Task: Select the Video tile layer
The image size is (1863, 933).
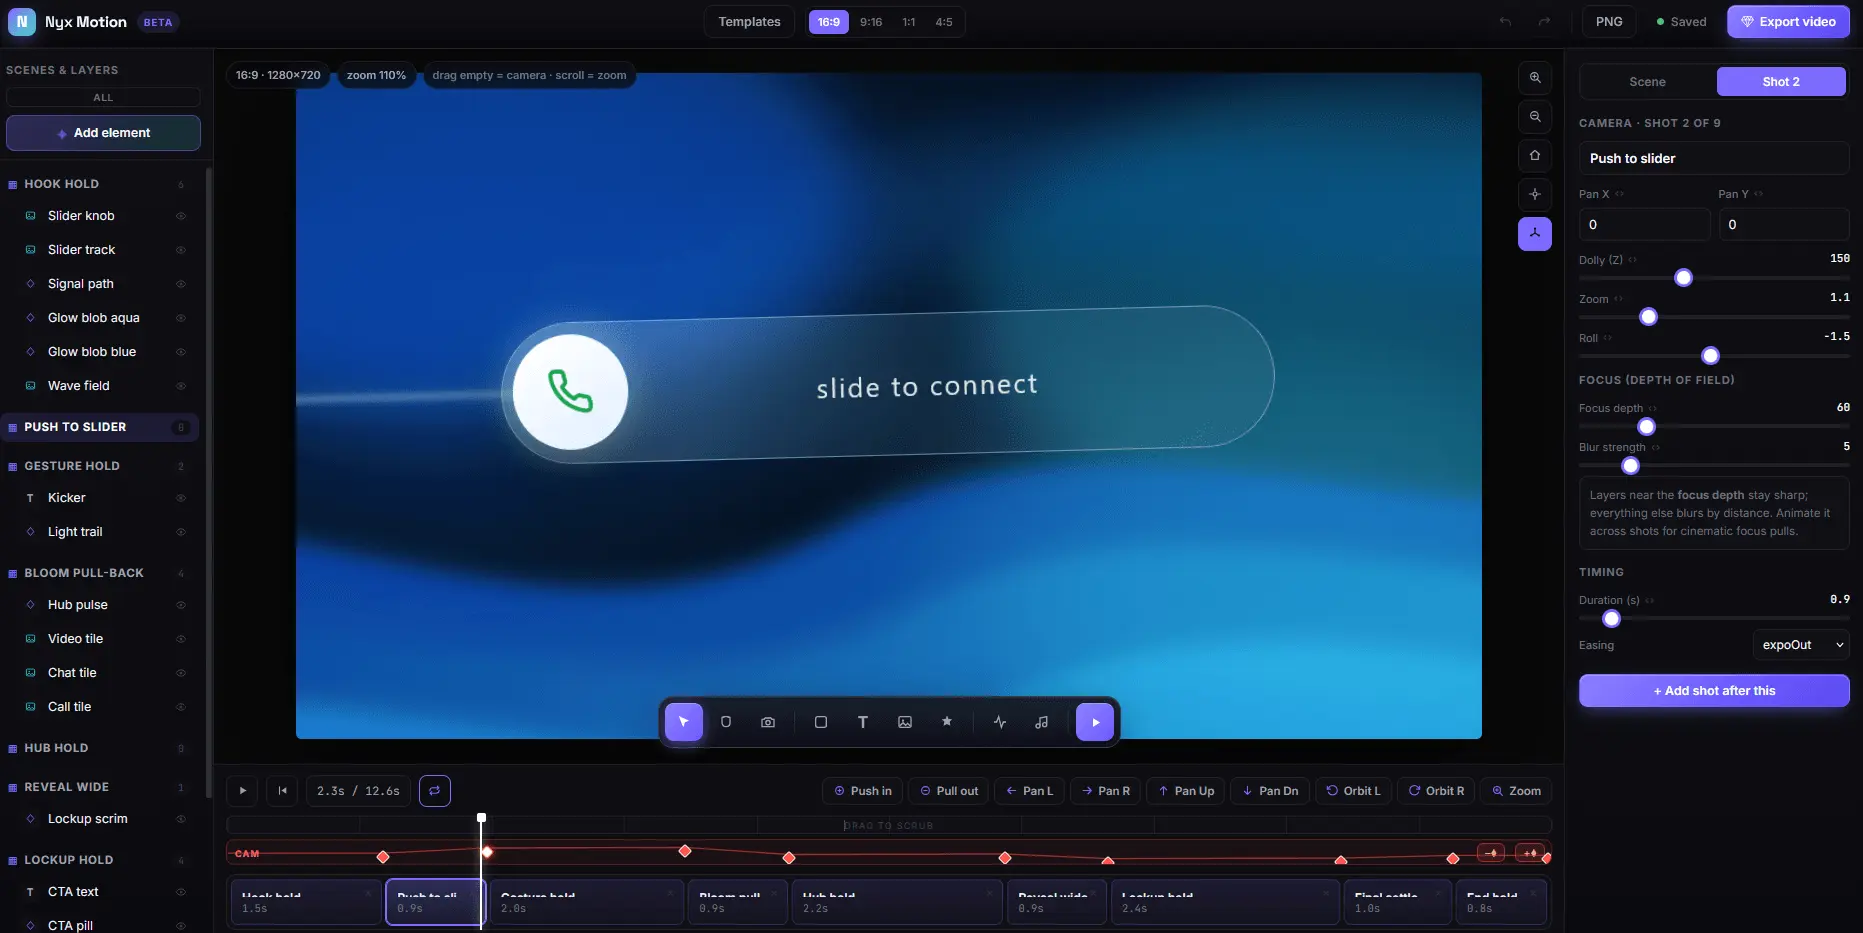Action: point(76,639)
